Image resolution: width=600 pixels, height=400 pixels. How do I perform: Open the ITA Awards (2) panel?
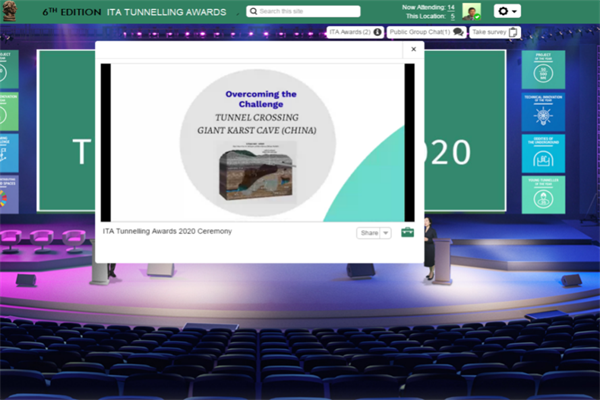[355, 32]
